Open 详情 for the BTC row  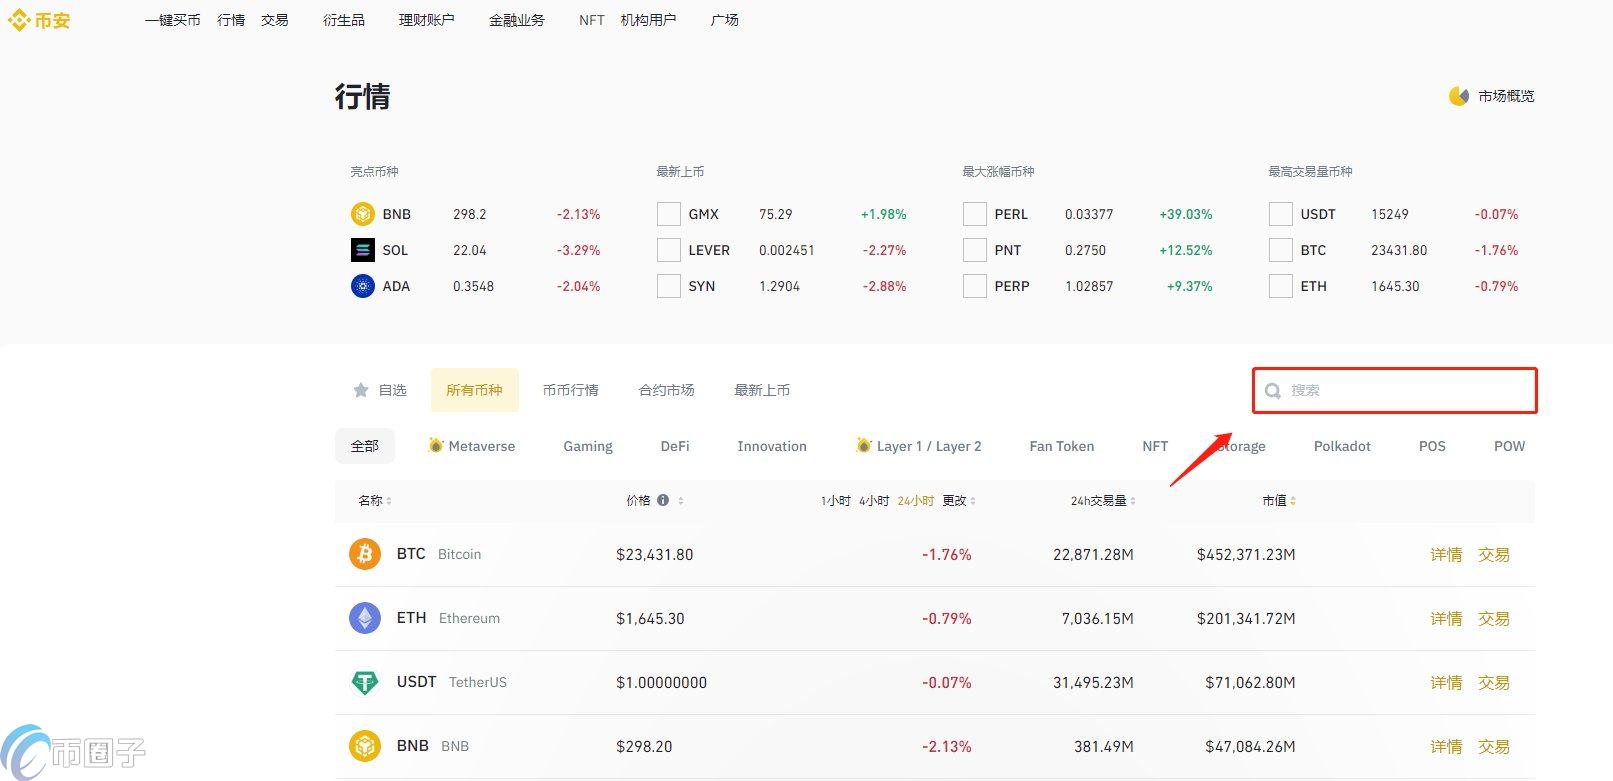coord(1446,554)
